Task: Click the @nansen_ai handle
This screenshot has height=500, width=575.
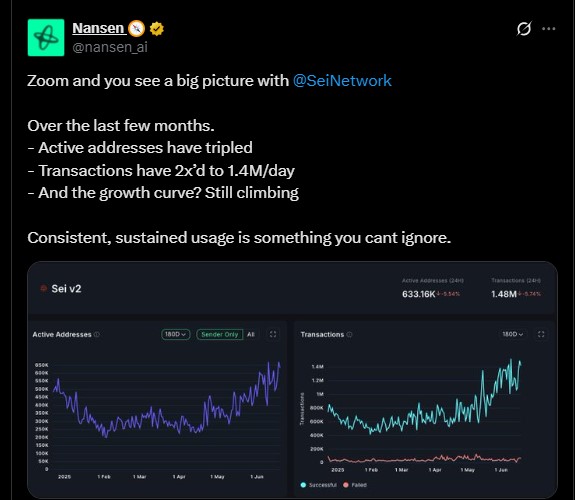Action: pyautogui.click(x=110, y=47)
